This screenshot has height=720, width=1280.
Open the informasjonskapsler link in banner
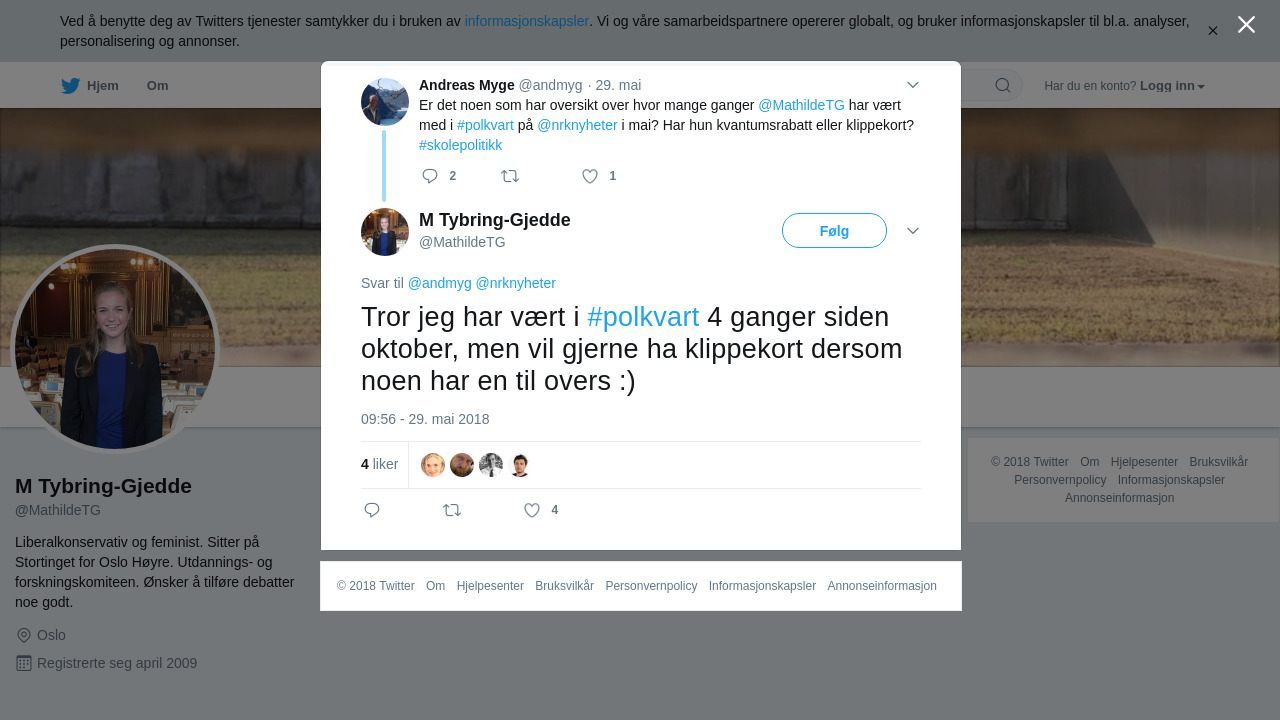pos(527,21)
